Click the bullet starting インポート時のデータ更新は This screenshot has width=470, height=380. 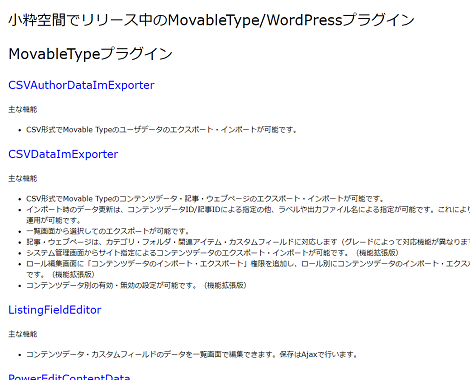pyautogui.click(x=248, y=215)
